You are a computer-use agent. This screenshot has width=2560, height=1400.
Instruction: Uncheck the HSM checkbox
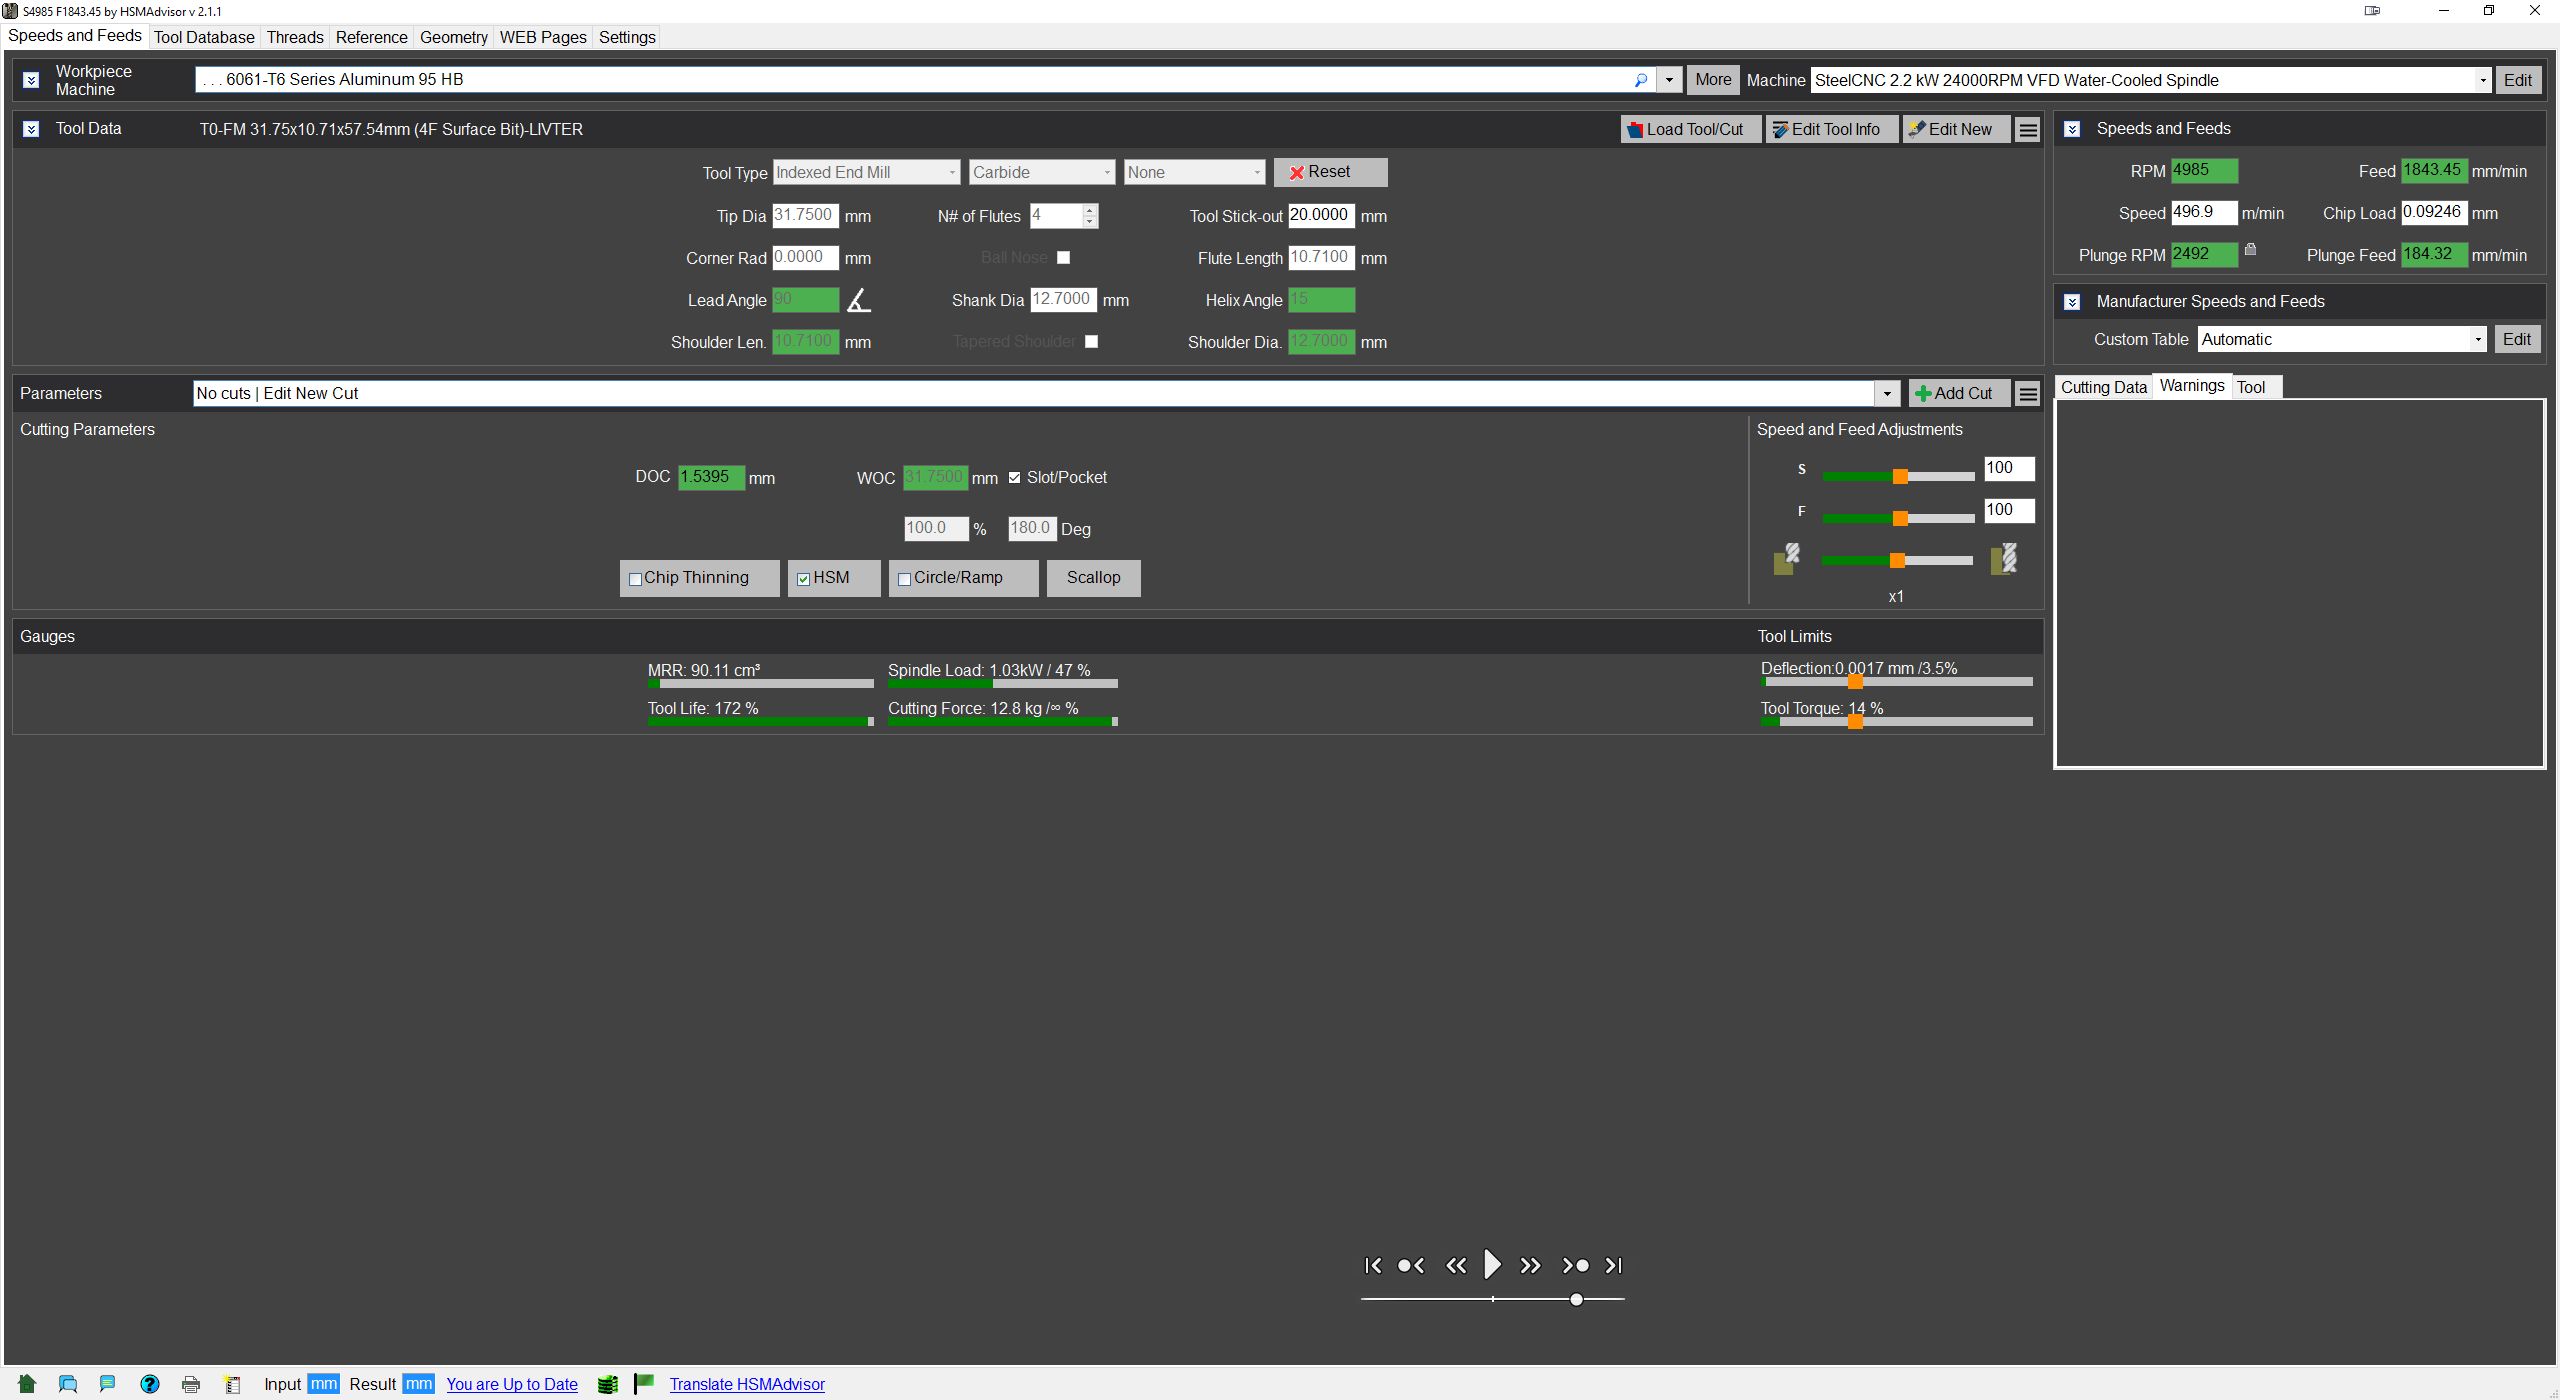[x=803, y=579]
